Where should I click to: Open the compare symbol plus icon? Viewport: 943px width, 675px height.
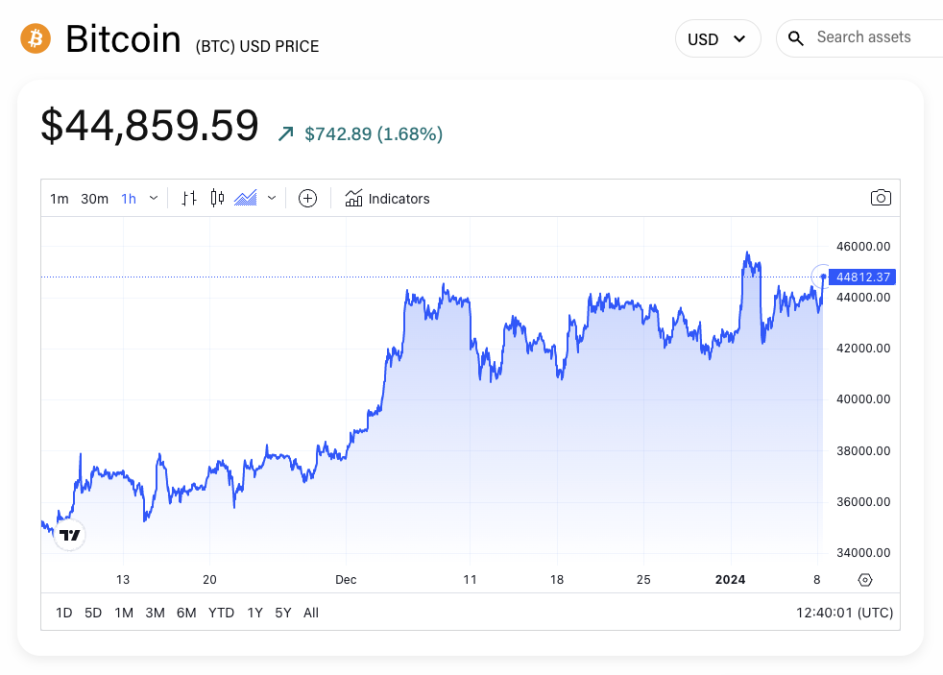[307, 198]
